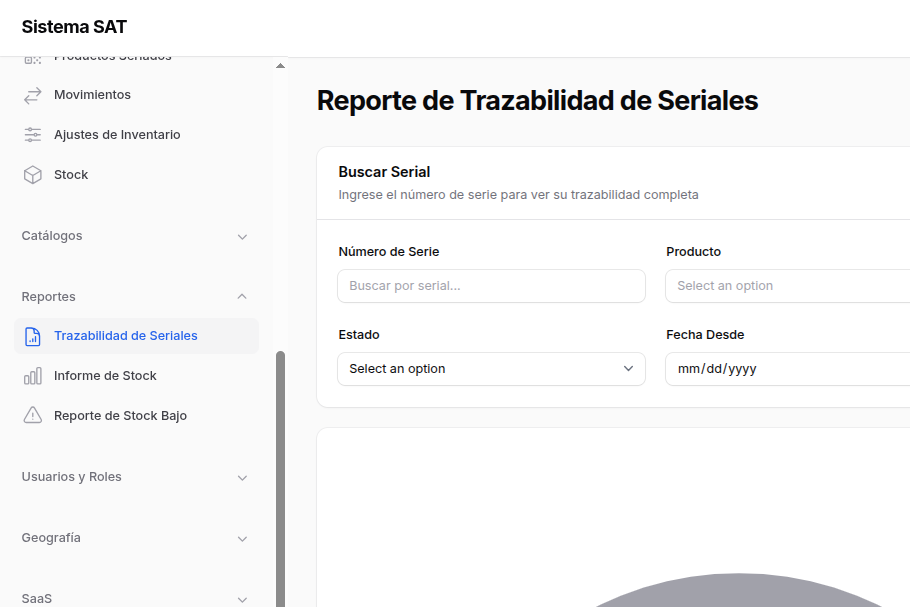This screenshot has height=607, width=910.
Task: Go to Informe de Stock
Action: tap(105, 376)
